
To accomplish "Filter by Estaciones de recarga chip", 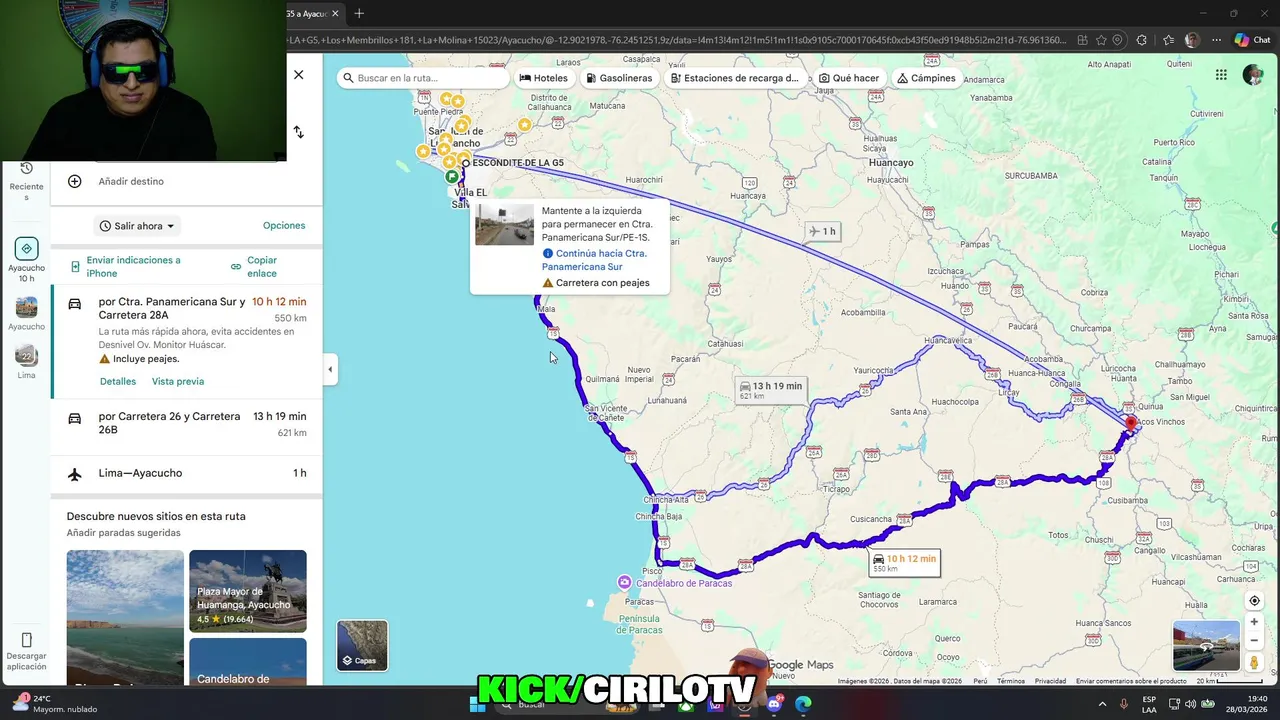I will (x=735, y=78).
